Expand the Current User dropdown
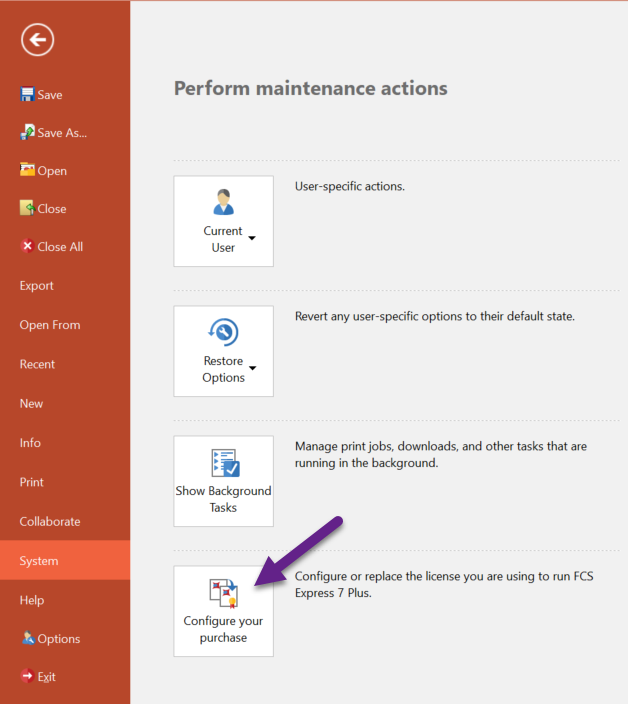This screenshot has width=628, height=704. [x=224, y=221]
